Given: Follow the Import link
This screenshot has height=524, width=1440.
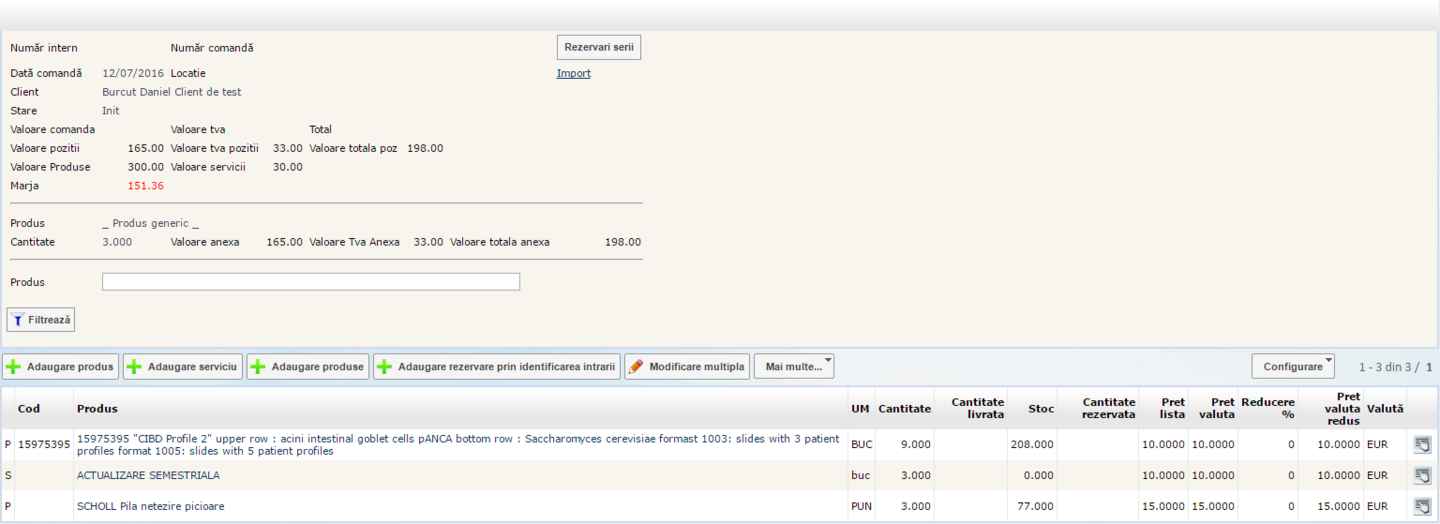Looking at the screenshot, I should [x=573, y=73].
